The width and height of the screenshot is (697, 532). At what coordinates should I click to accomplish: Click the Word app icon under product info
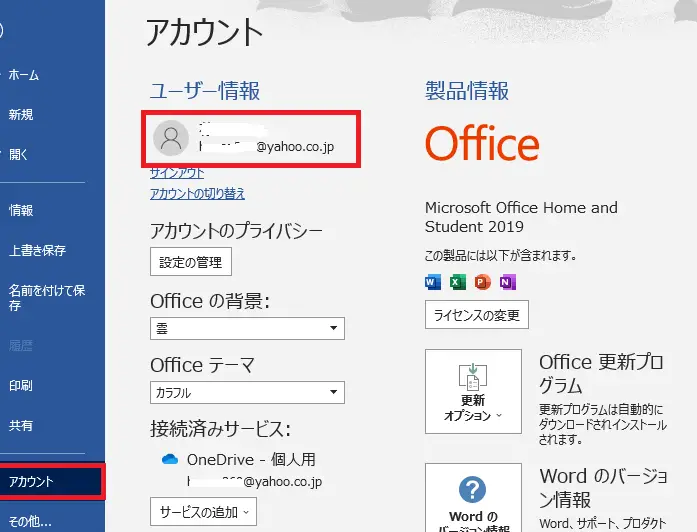pos(433,283)
